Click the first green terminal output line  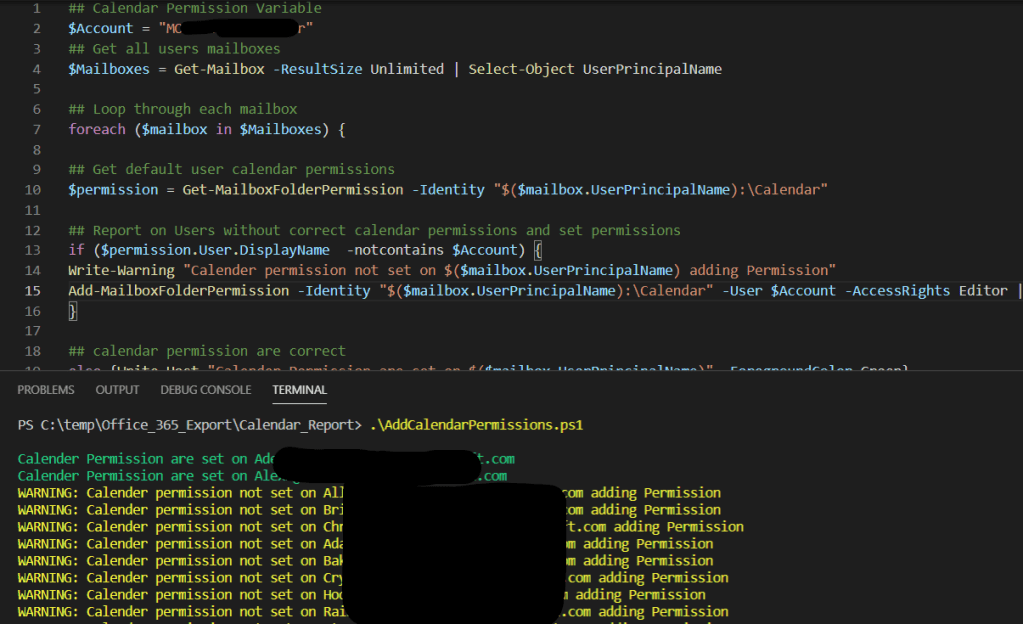(140, 459)
